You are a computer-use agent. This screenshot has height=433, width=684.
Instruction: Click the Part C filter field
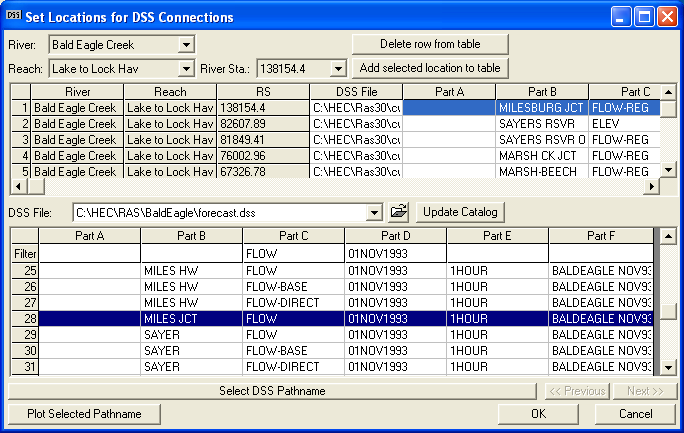coord(293,254)
